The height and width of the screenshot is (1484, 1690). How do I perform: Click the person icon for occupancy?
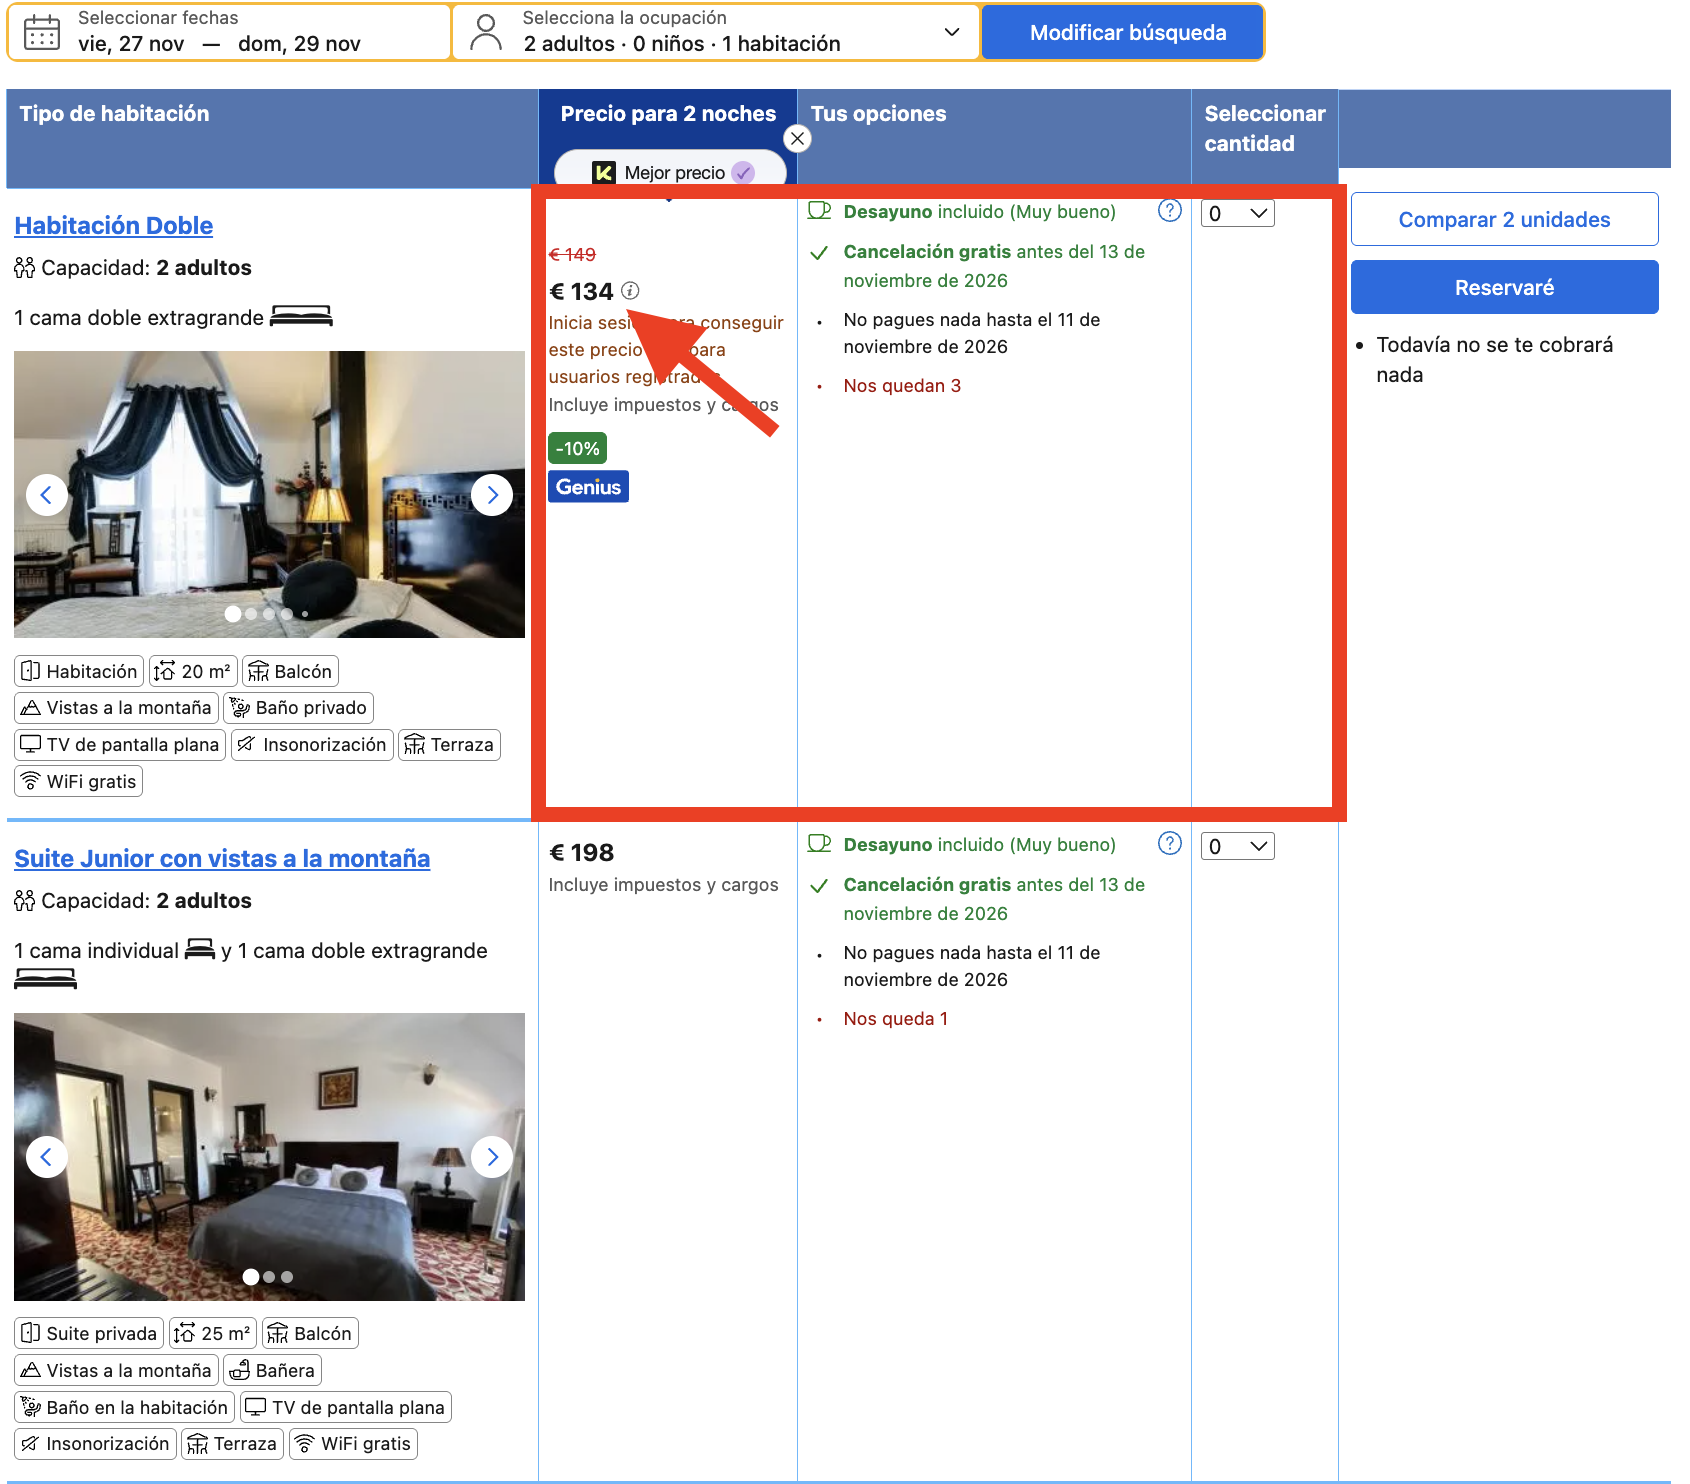[x=486, y=32]
